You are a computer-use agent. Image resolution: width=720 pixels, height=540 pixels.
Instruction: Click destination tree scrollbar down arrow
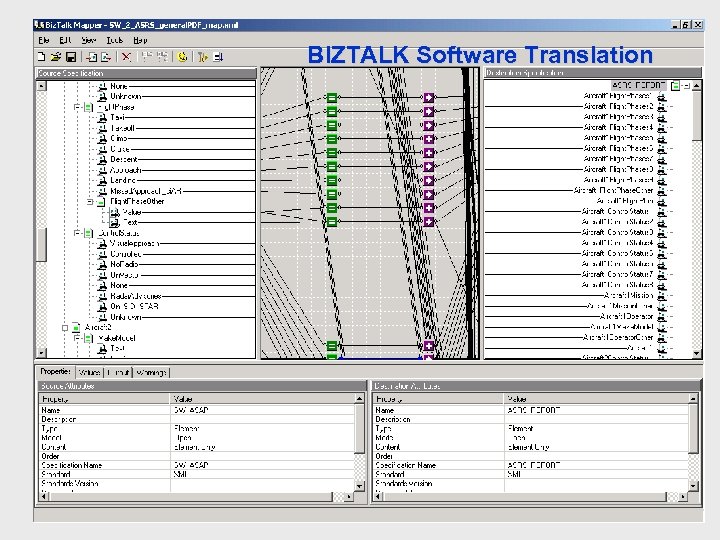(697, 353)
